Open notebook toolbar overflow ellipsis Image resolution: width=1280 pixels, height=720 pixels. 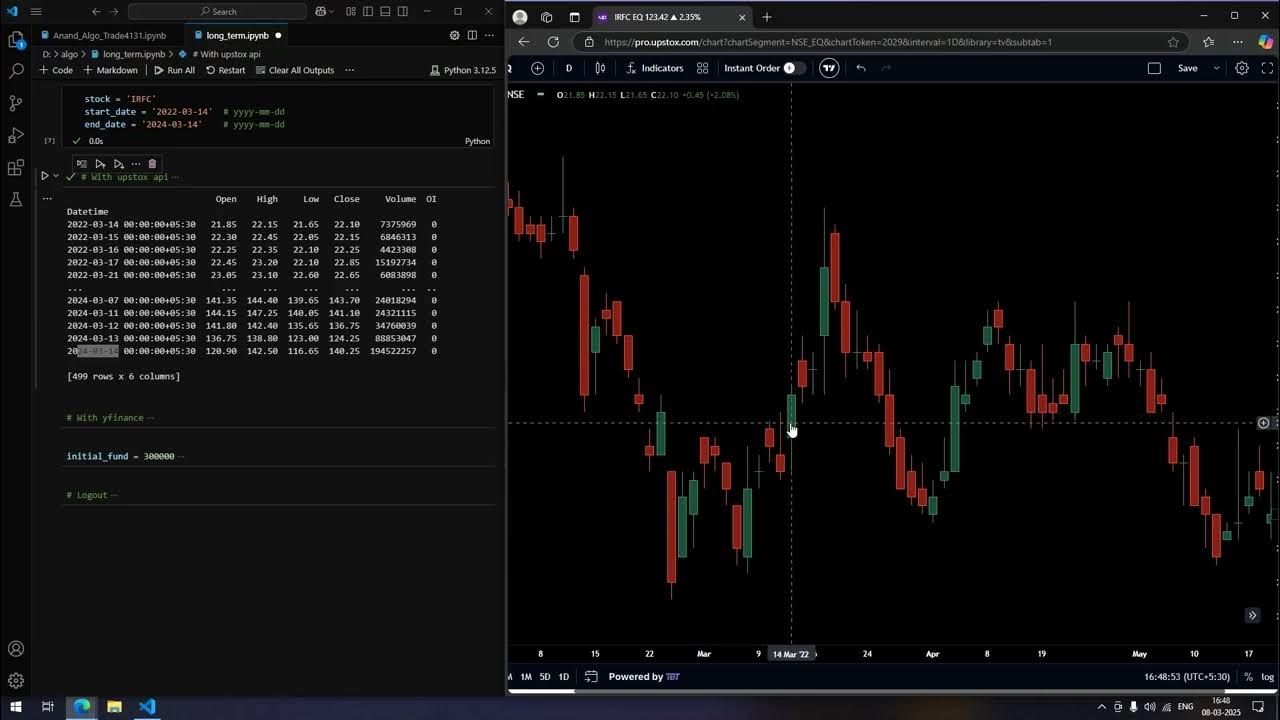click(349, 70)
